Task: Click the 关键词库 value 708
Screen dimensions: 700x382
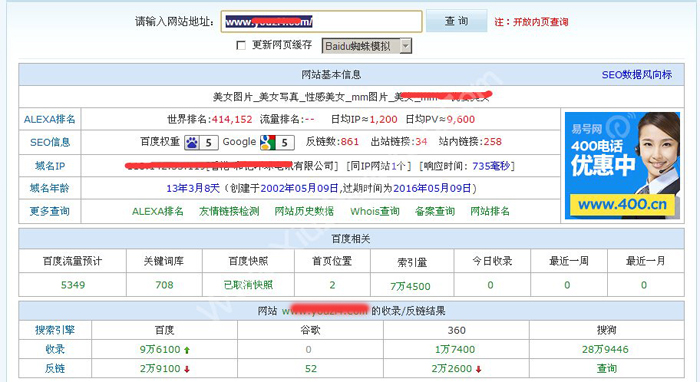Action: [x=164, y=285]
